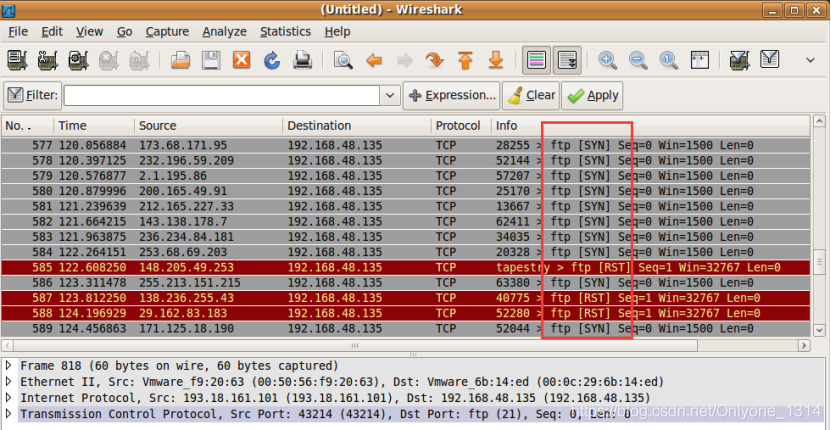Open display filters funnel icon

[x=770, y=59]
